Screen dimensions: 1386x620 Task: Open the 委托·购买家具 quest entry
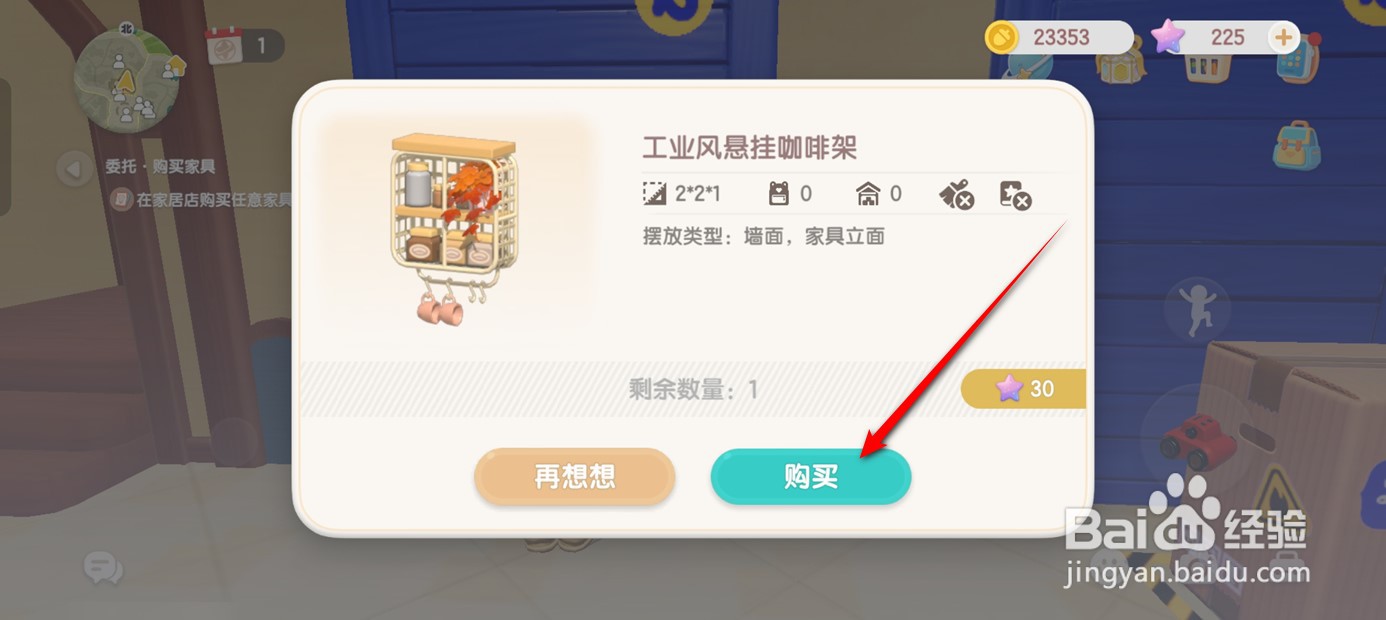(160, 167)
